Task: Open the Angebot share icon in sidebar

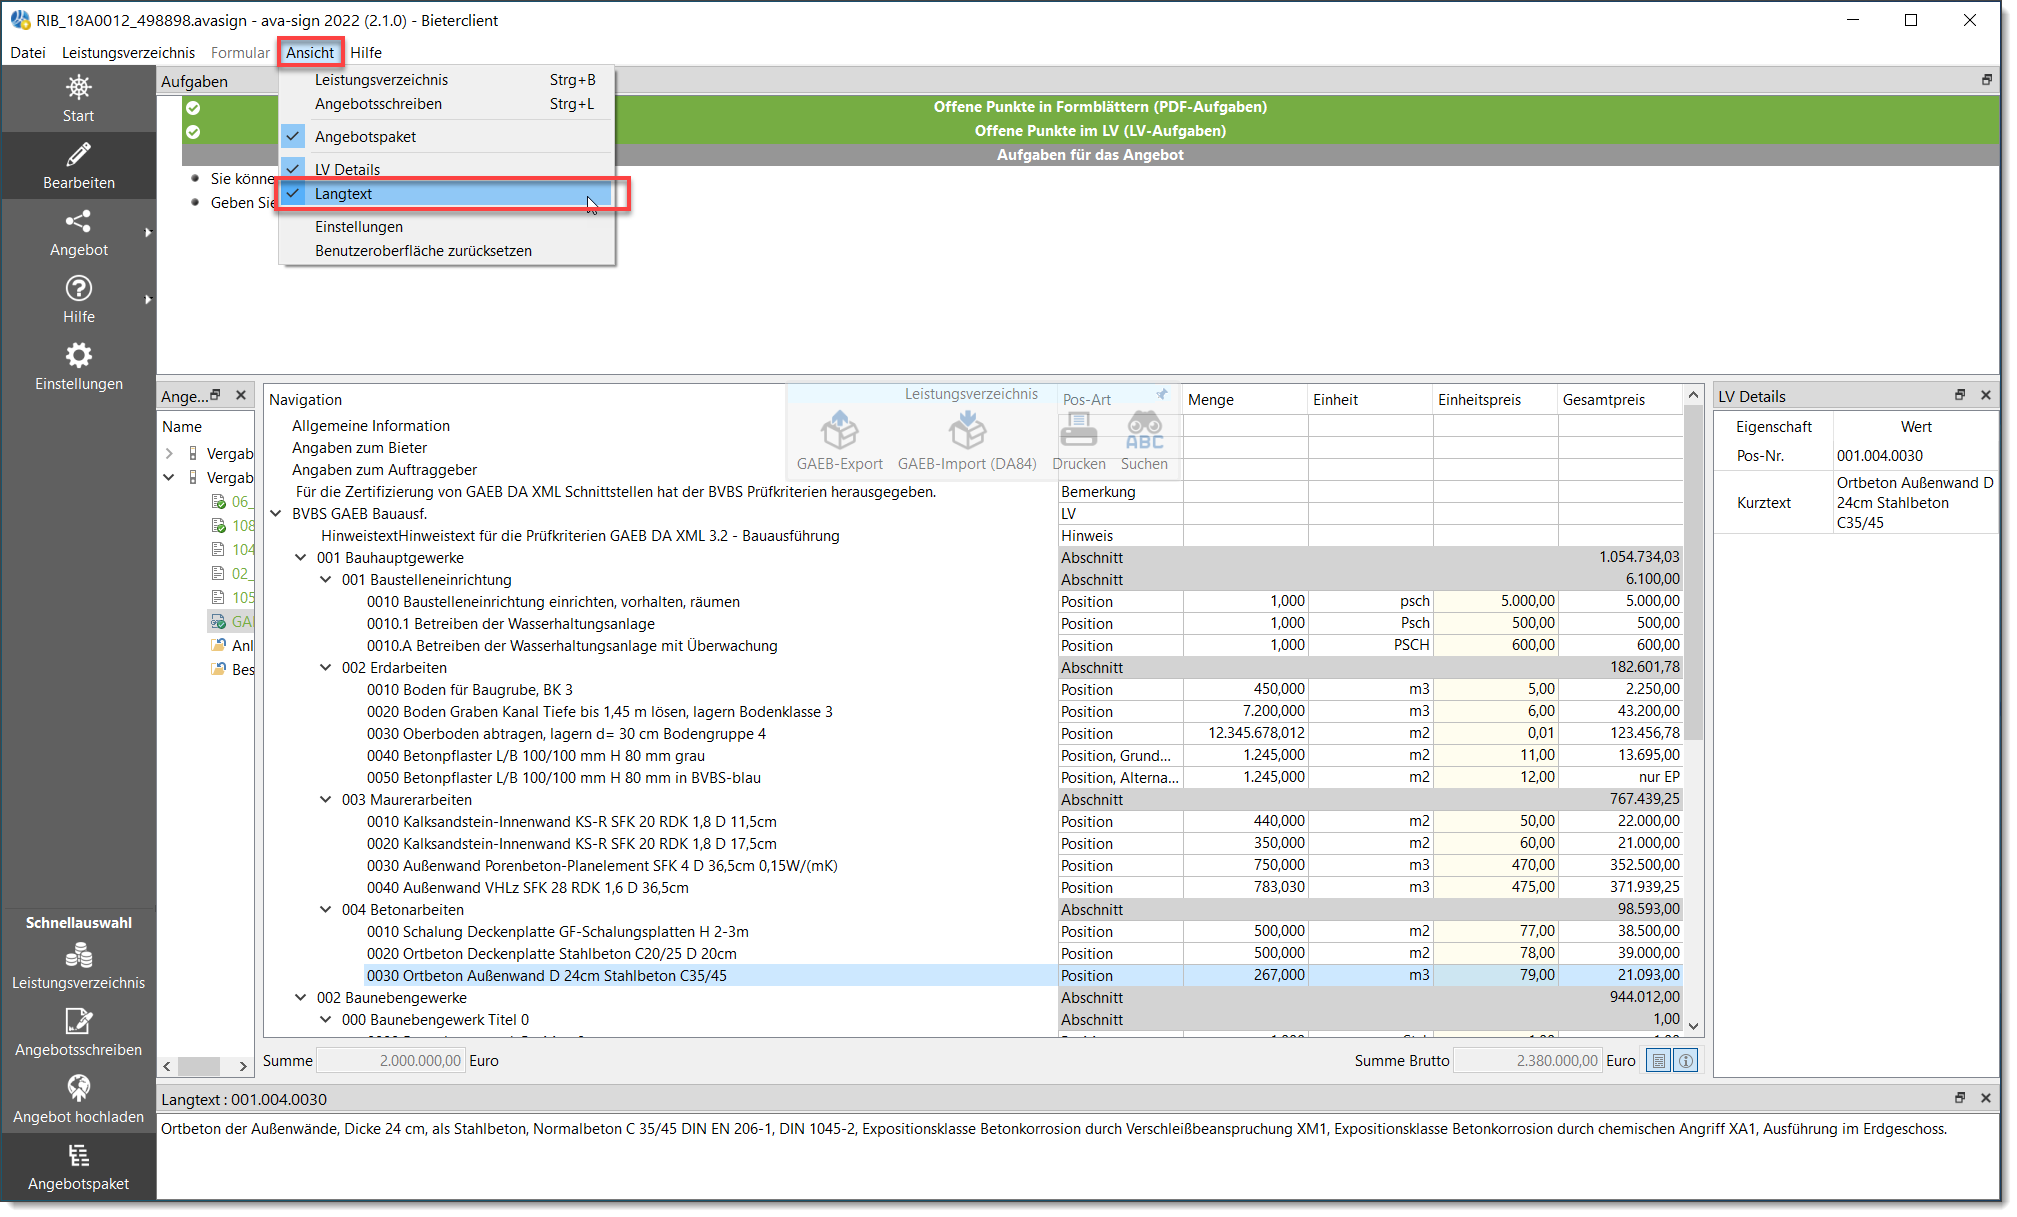Action: pyautogui.click(x=78, y=233)
